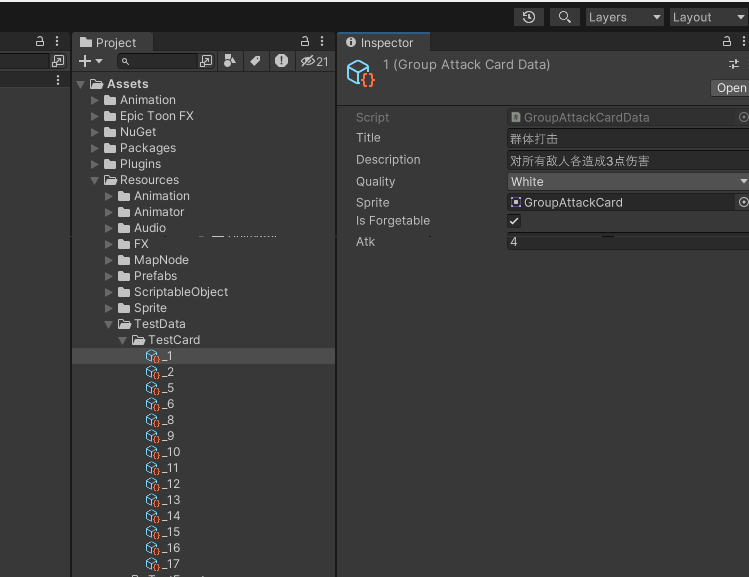The width and height of the screenshot is (749, 577).
Task: Open the Quality dropdown showing White
Action: 628,182
